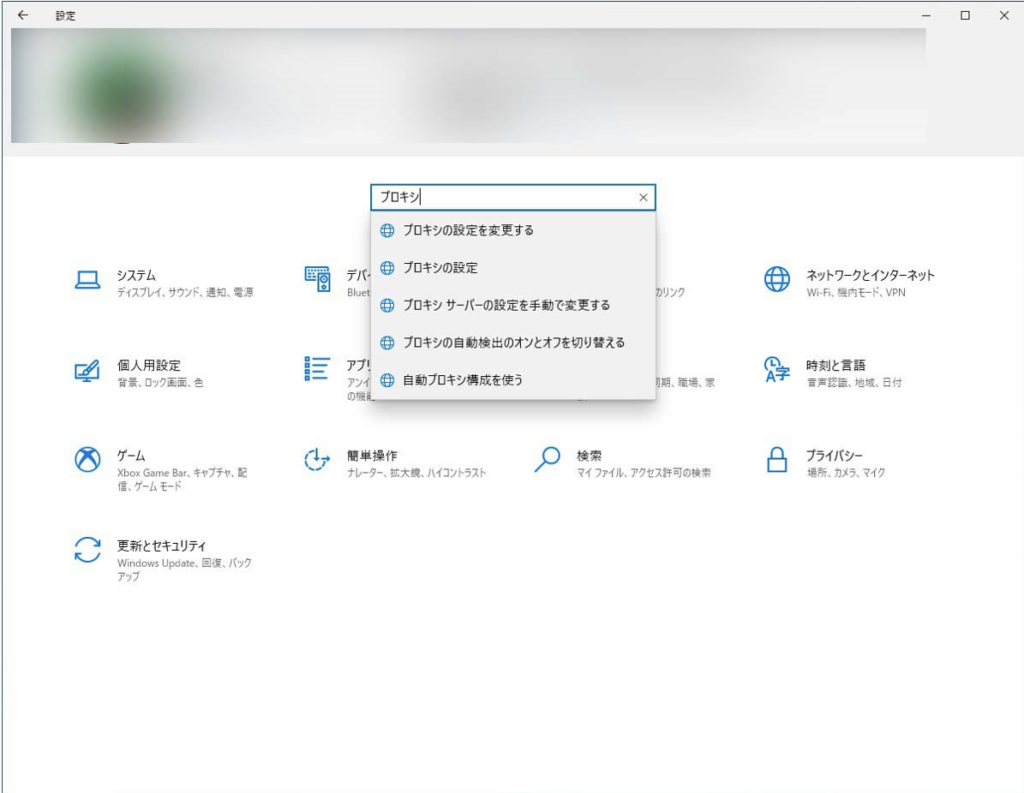Open the '更新とセキュリティ' settings link
Viewport: 1024px width, 793px height.
(x=161, y=546)
